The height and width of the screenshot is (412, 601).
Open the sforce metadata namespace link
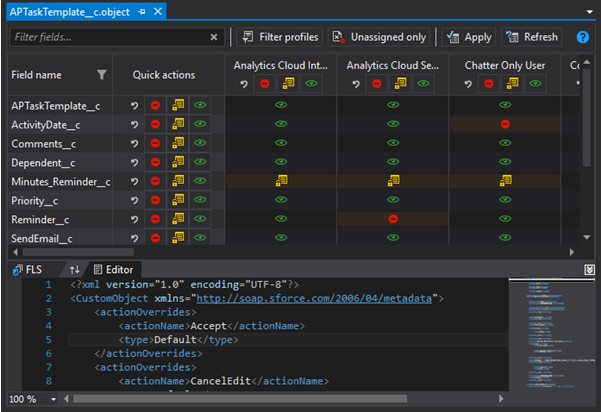314,298
